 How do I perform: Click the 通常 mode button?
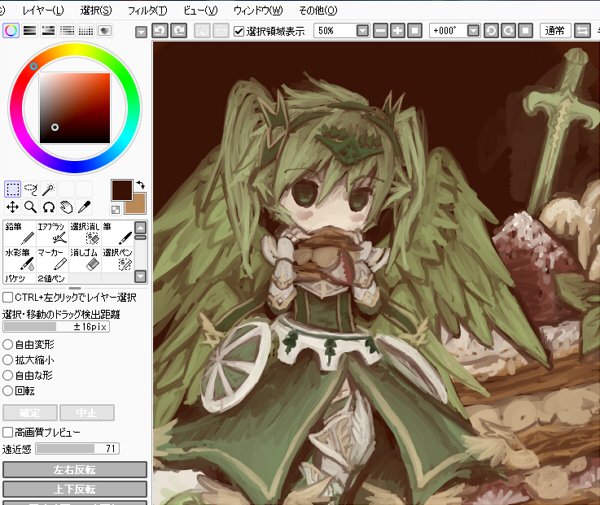[x=555, y=31]
